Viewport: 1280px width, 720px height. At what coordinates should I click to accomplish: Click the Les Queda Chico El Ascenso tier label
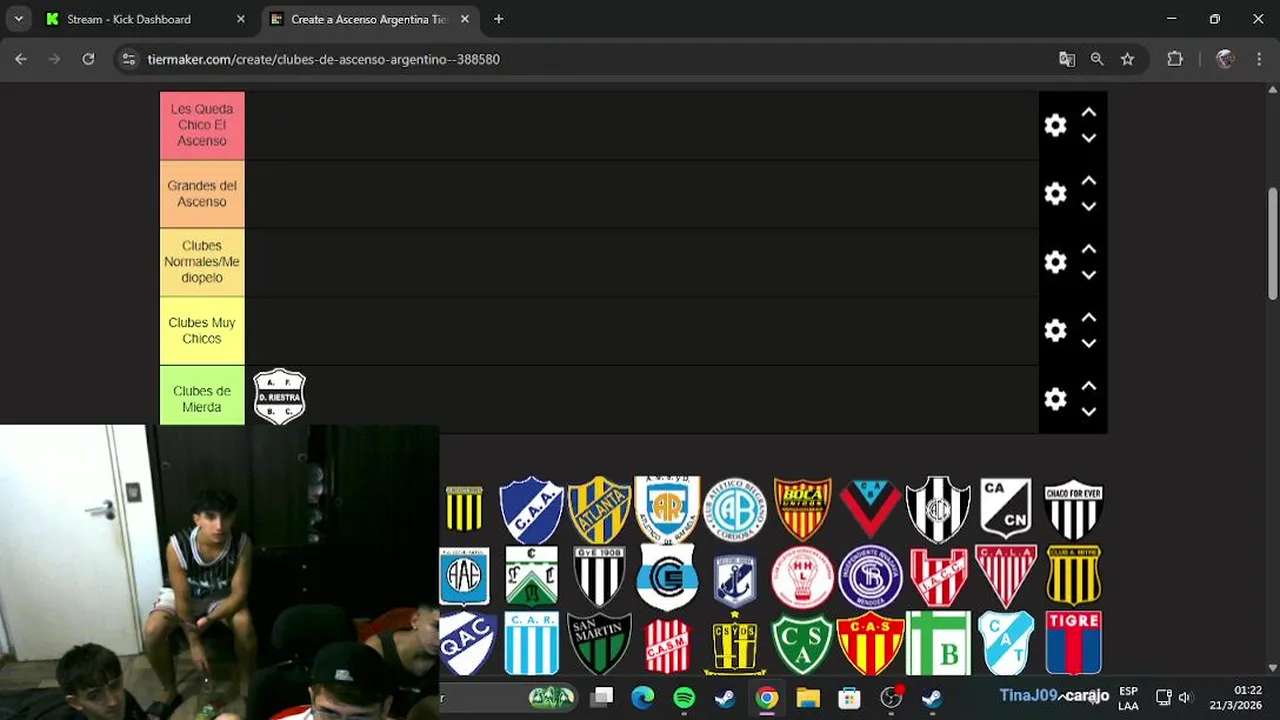pyautogui.click(x=202, y=125)
